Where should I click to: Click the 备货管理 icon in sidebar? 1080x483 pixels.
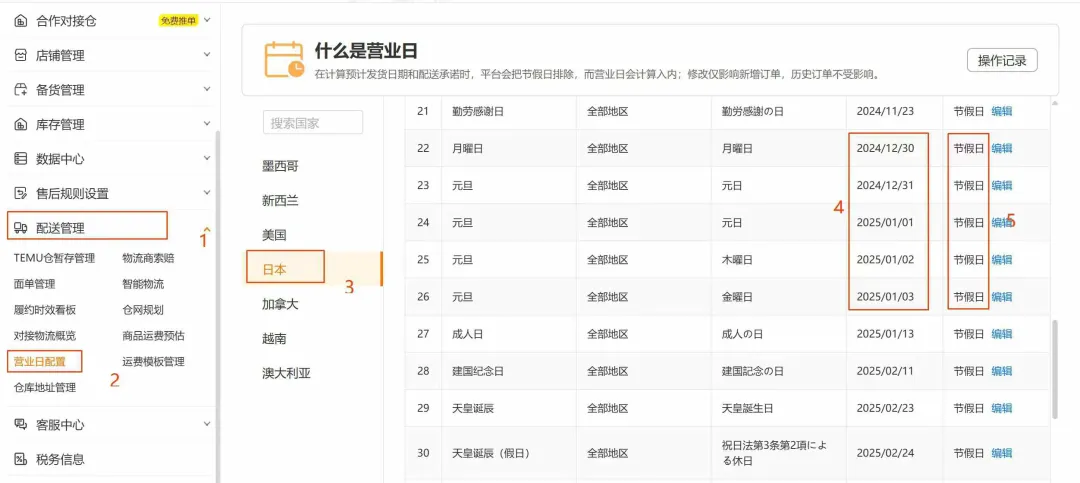click(x=21, y=90)
